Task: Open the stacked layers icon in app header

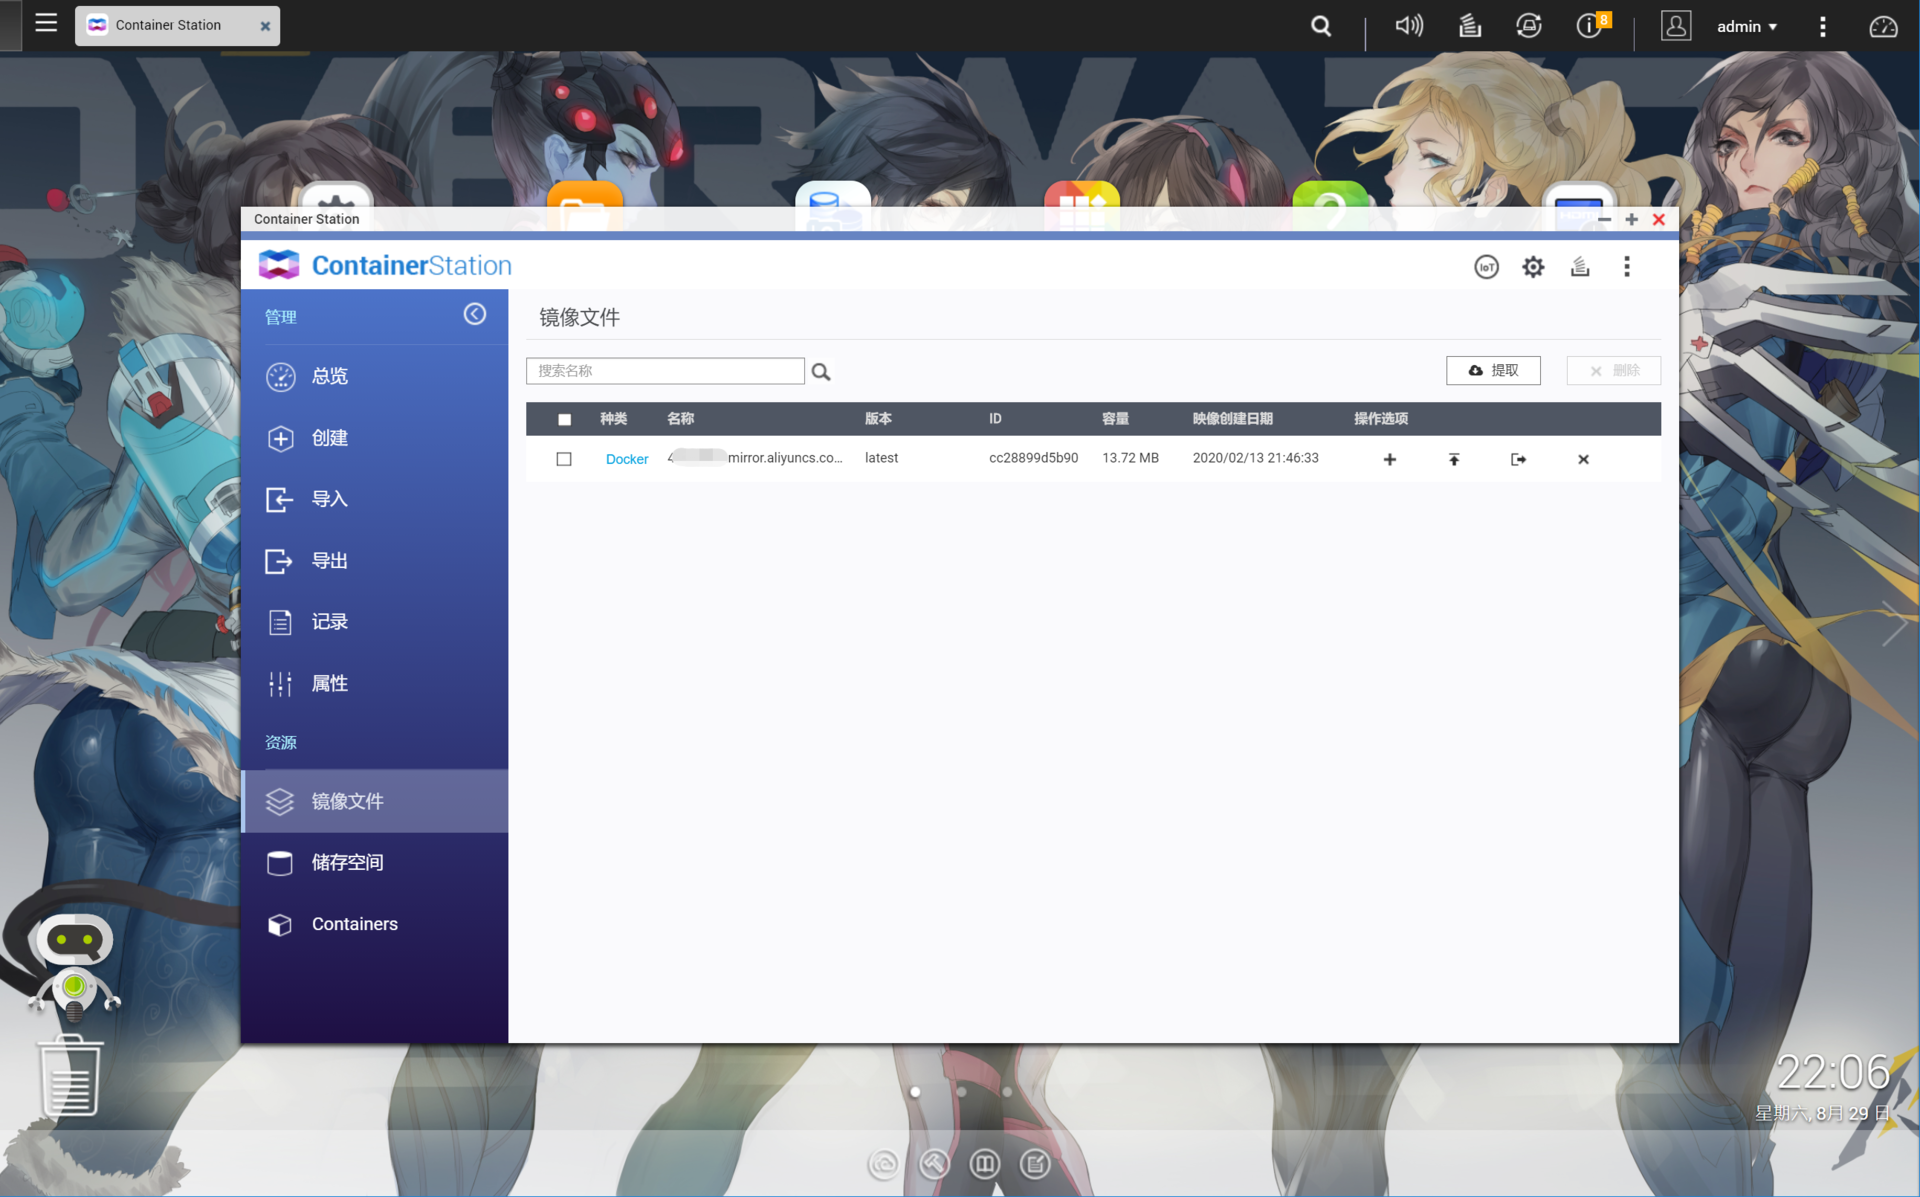Action: click(x=1580, y=267)
